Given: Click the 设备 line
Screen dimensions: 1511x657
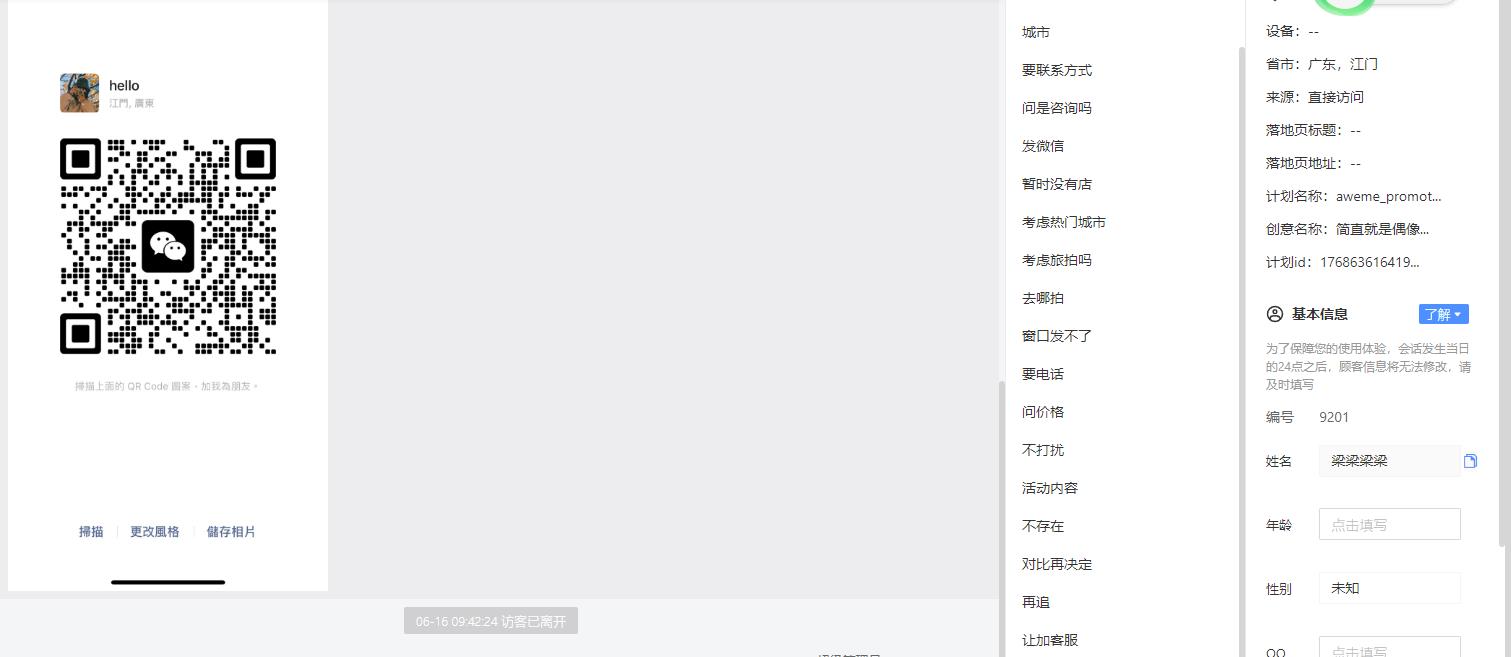Looking at the screenshot, I should click(1292, 31).
